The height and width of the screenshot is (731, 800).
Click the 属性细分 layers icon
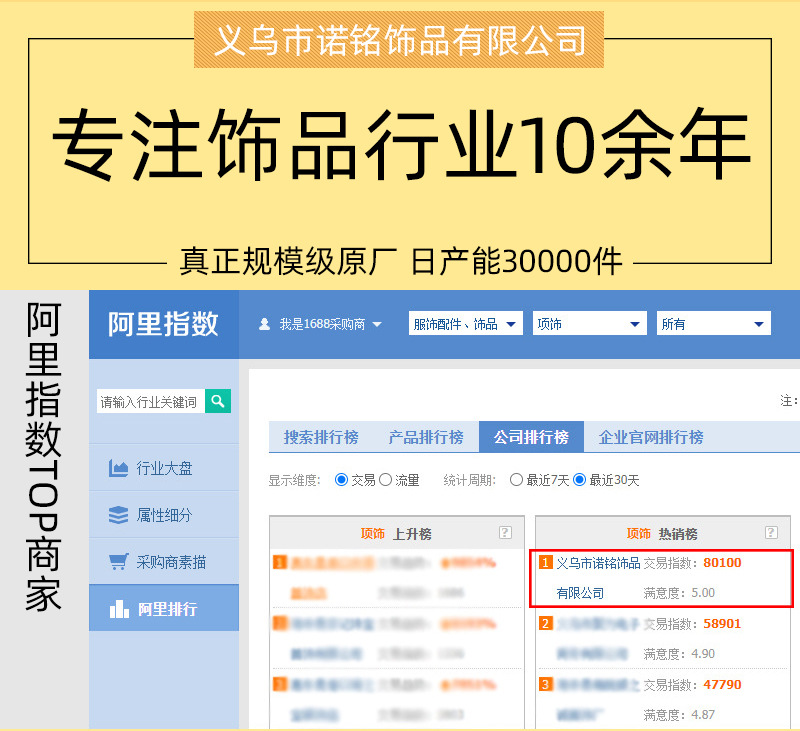pyautogui.click(x=118, y=515)
